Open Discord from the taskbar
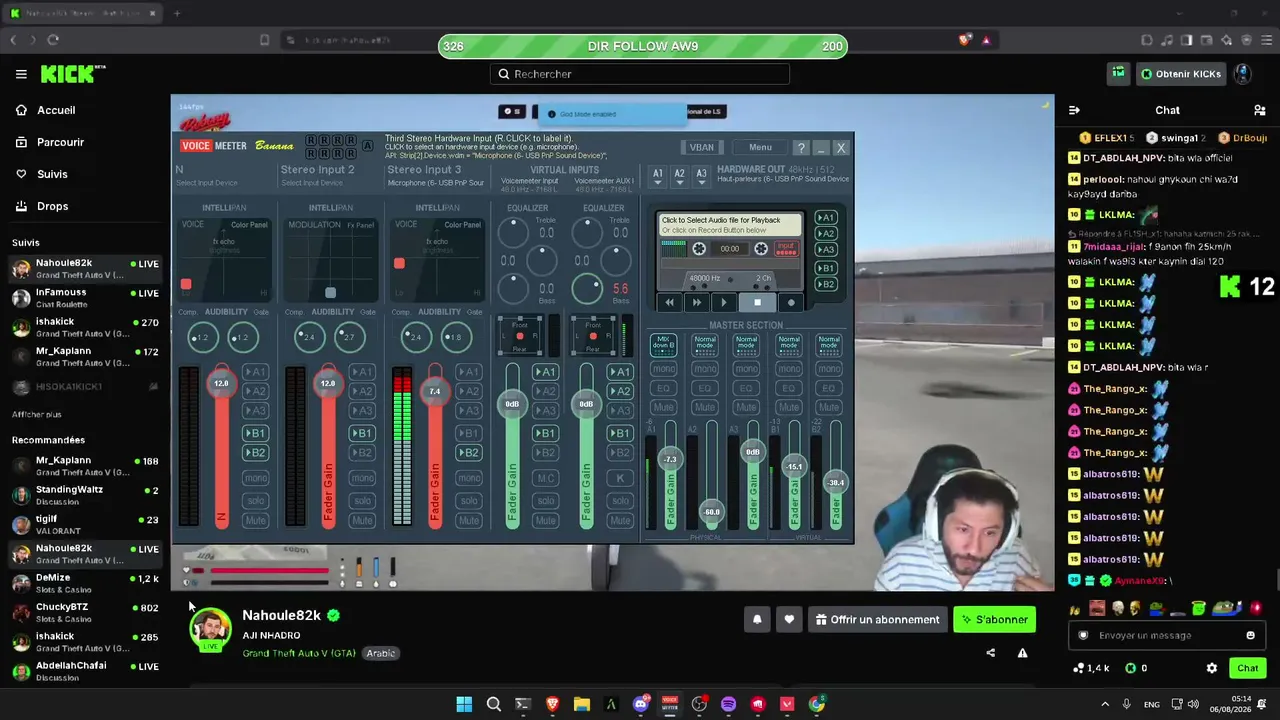The width and height of the screenshot is (1280, 720). pyautogui.click(x=641, y=704)
